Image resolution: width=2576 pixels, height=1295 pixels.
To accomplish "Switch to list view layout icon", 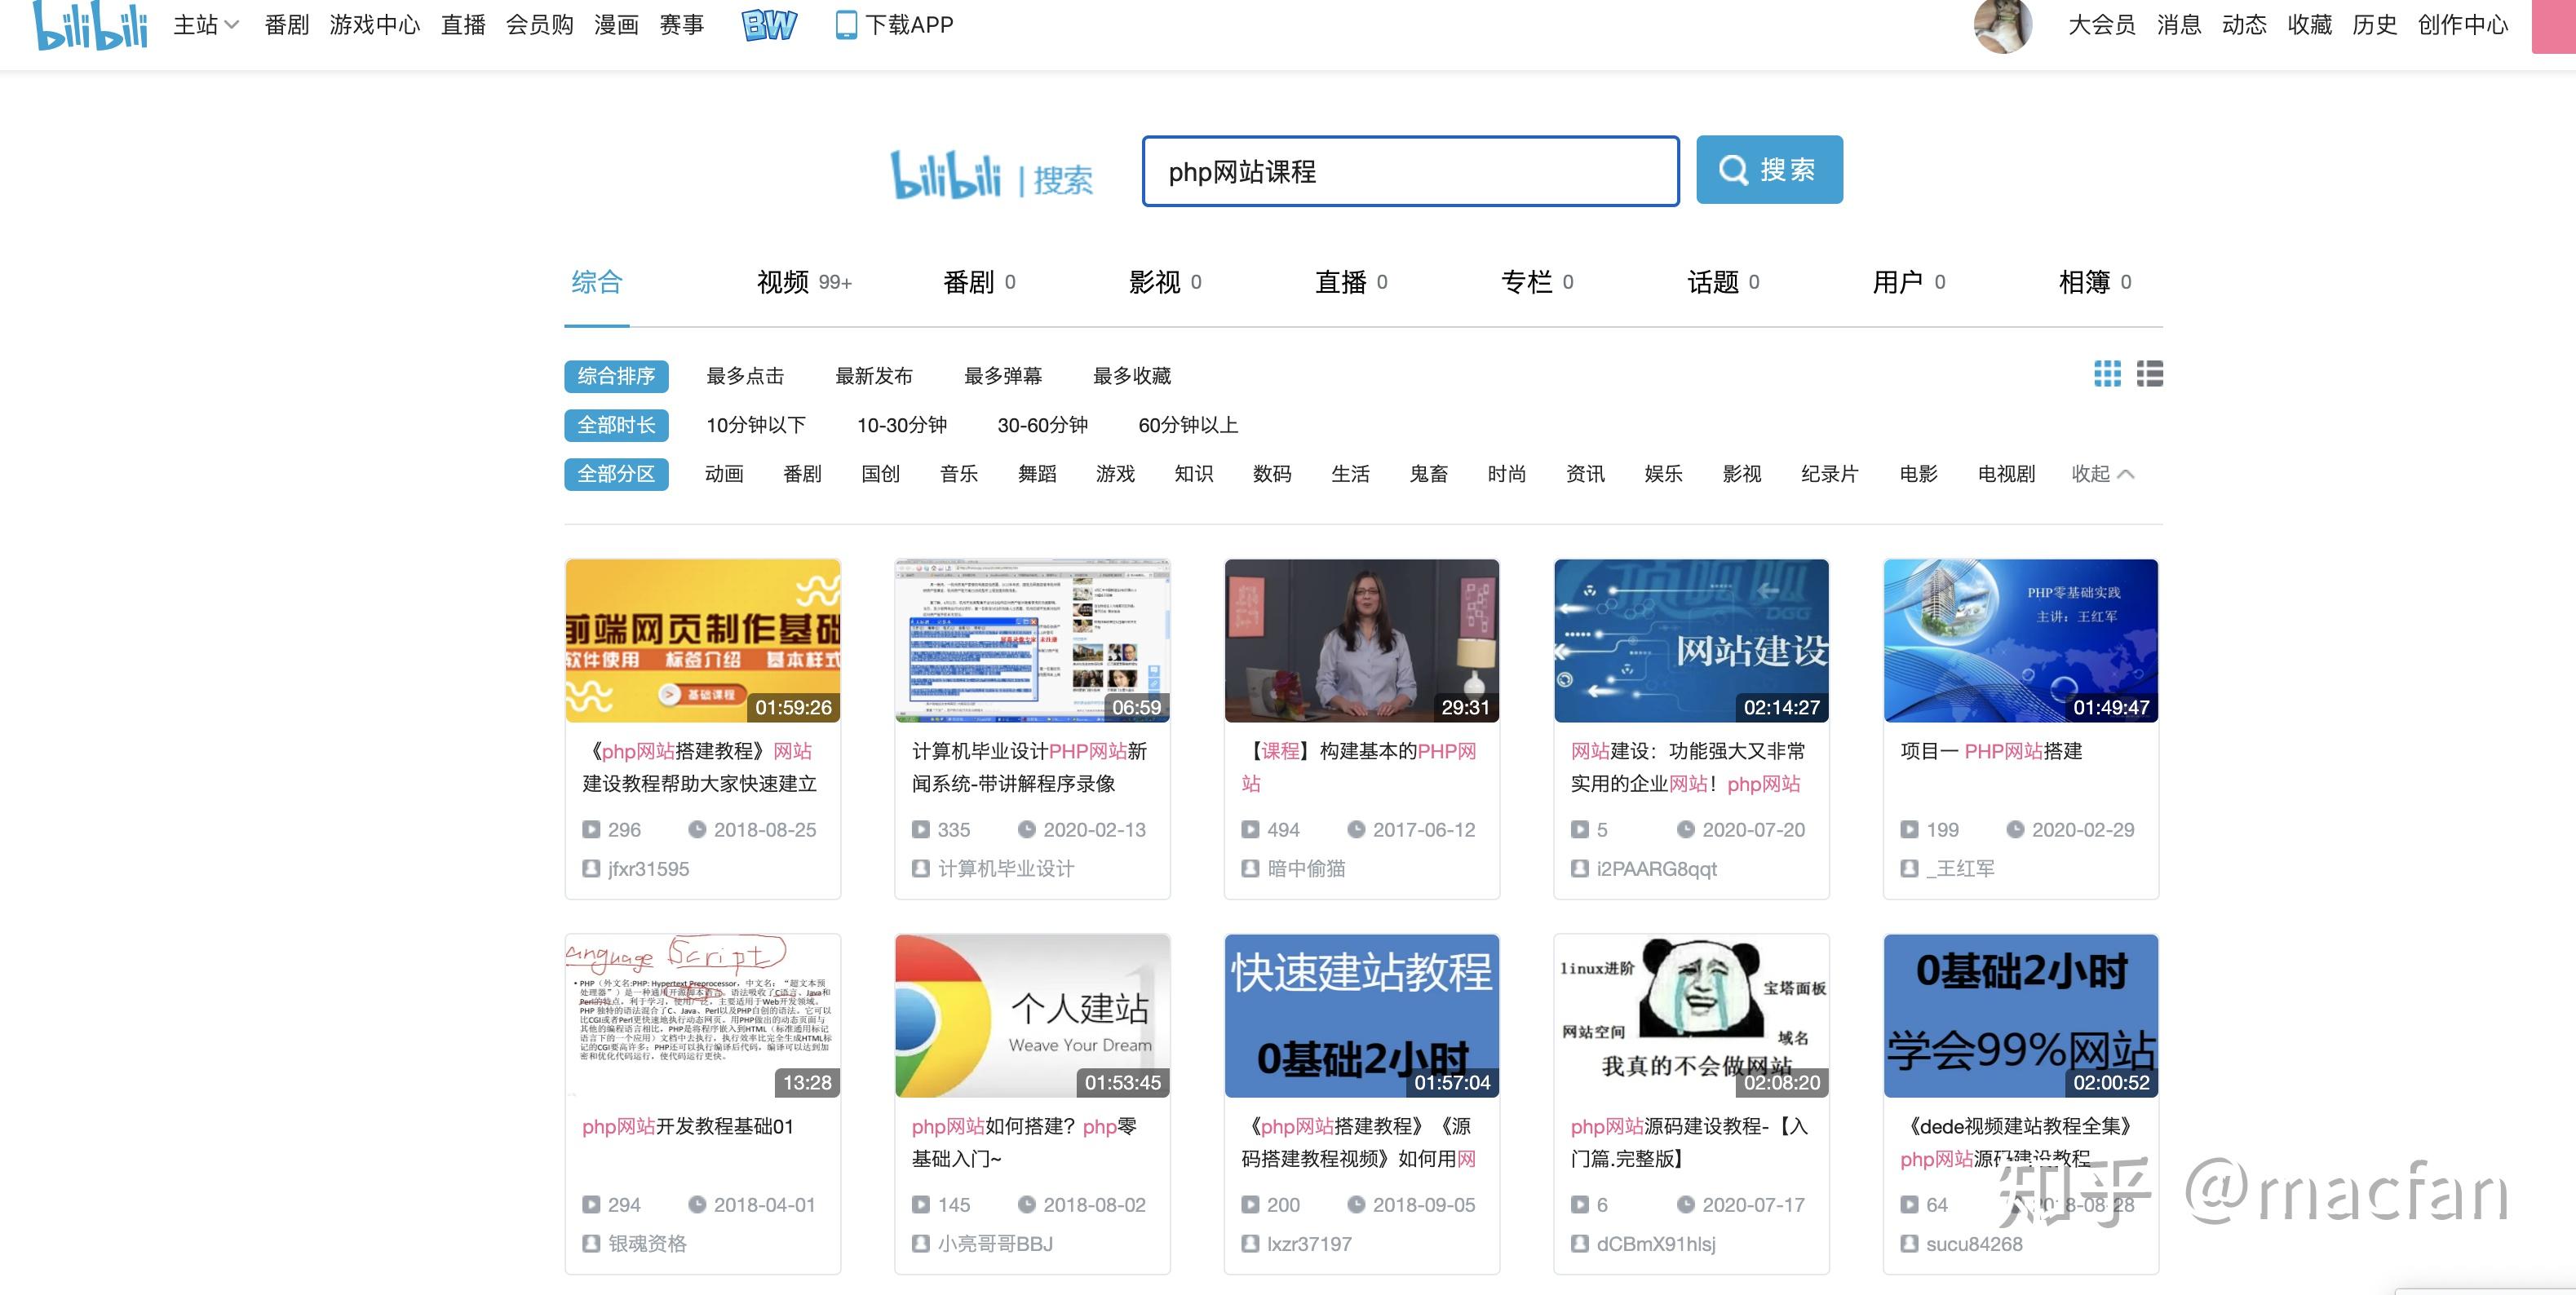I will pyautogui.click(x=2150, y=374).
